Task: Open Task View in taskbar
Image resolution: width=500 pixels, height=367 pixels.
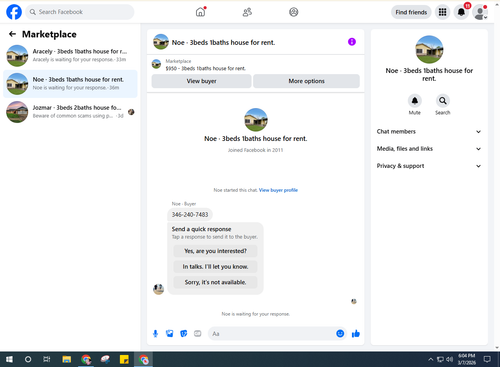Action: click(x=47, y=359)
